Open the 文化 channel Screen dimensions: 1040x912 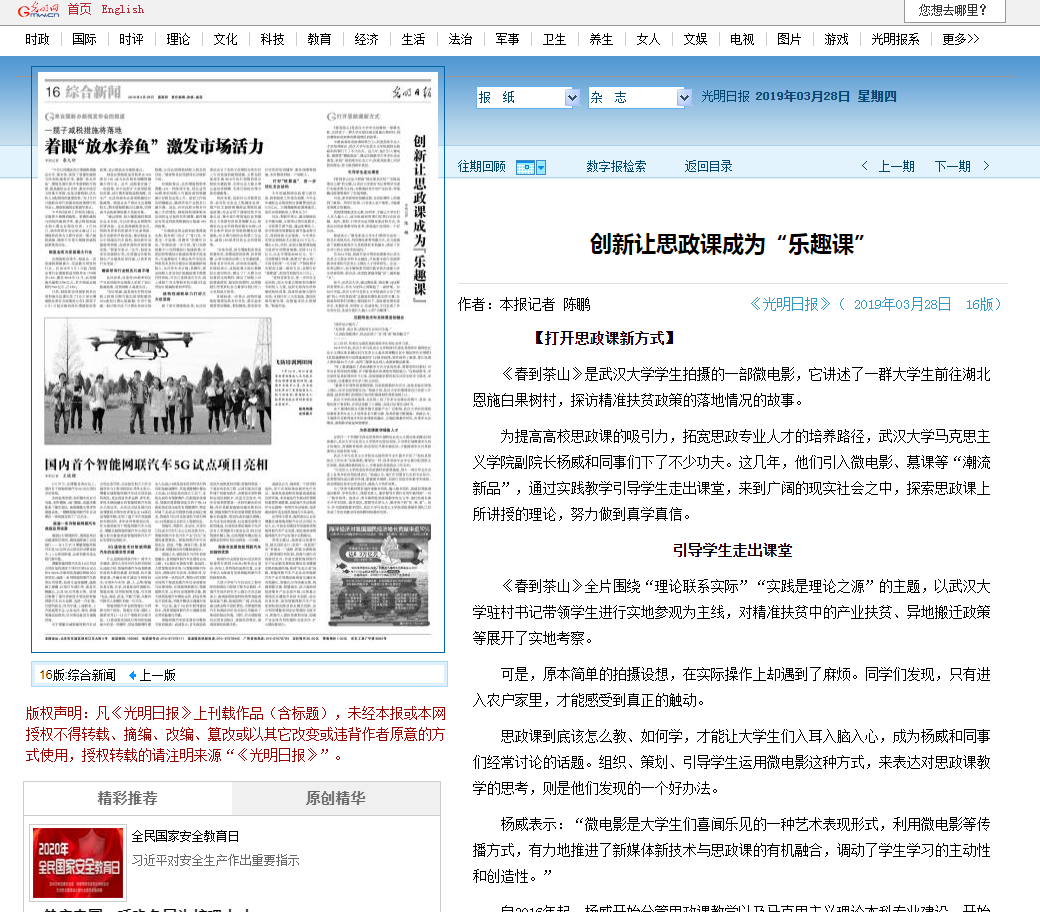click(x=226, y=40)
